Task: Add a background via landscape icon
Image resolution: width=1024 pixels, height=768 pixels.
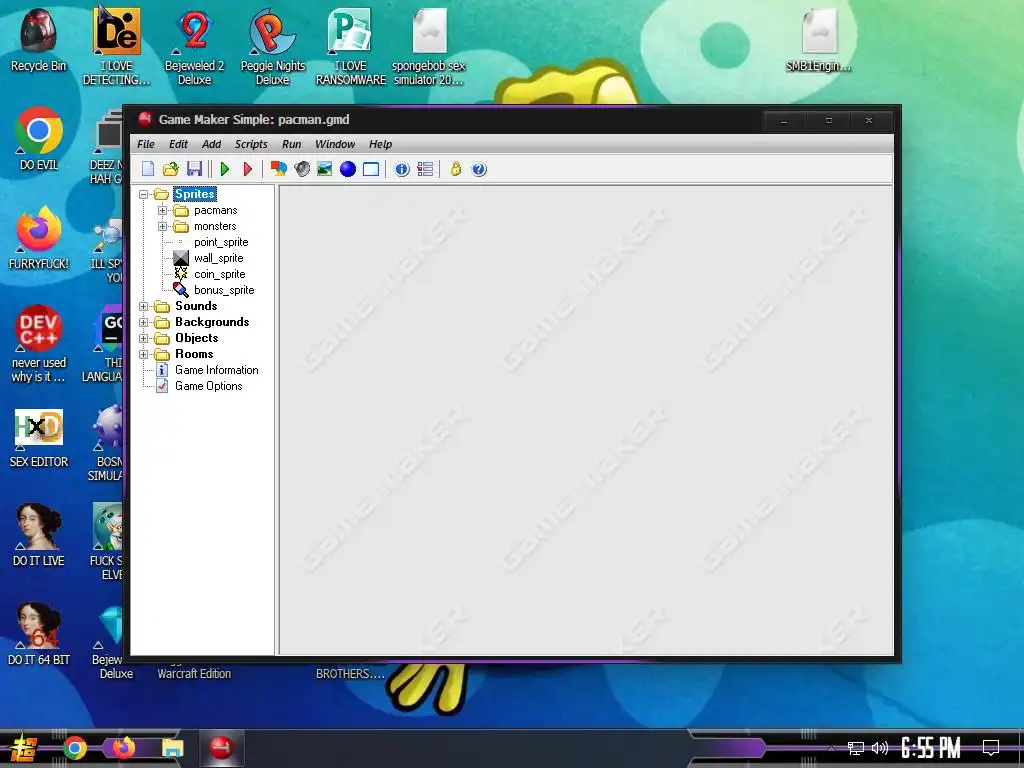Action: point(325,169)
